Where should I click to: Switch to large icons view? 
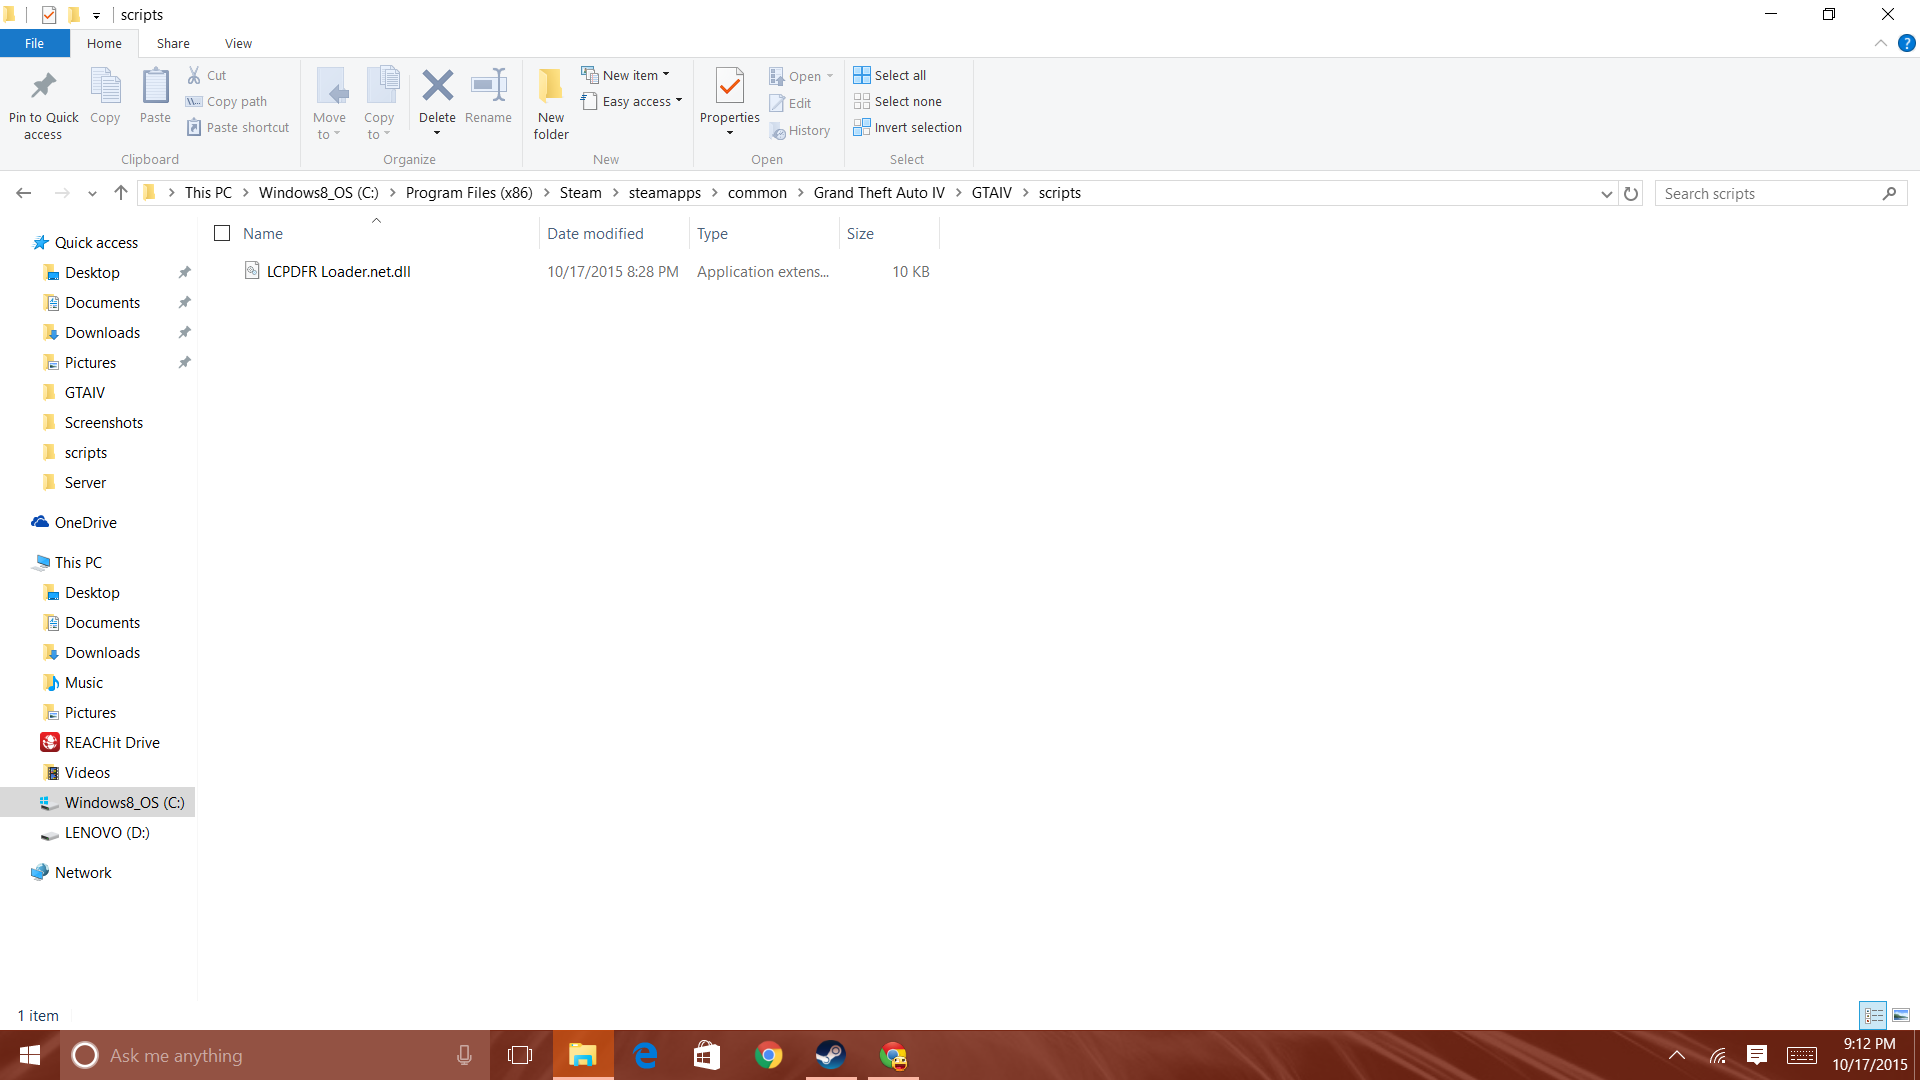coord(1901,1015)
